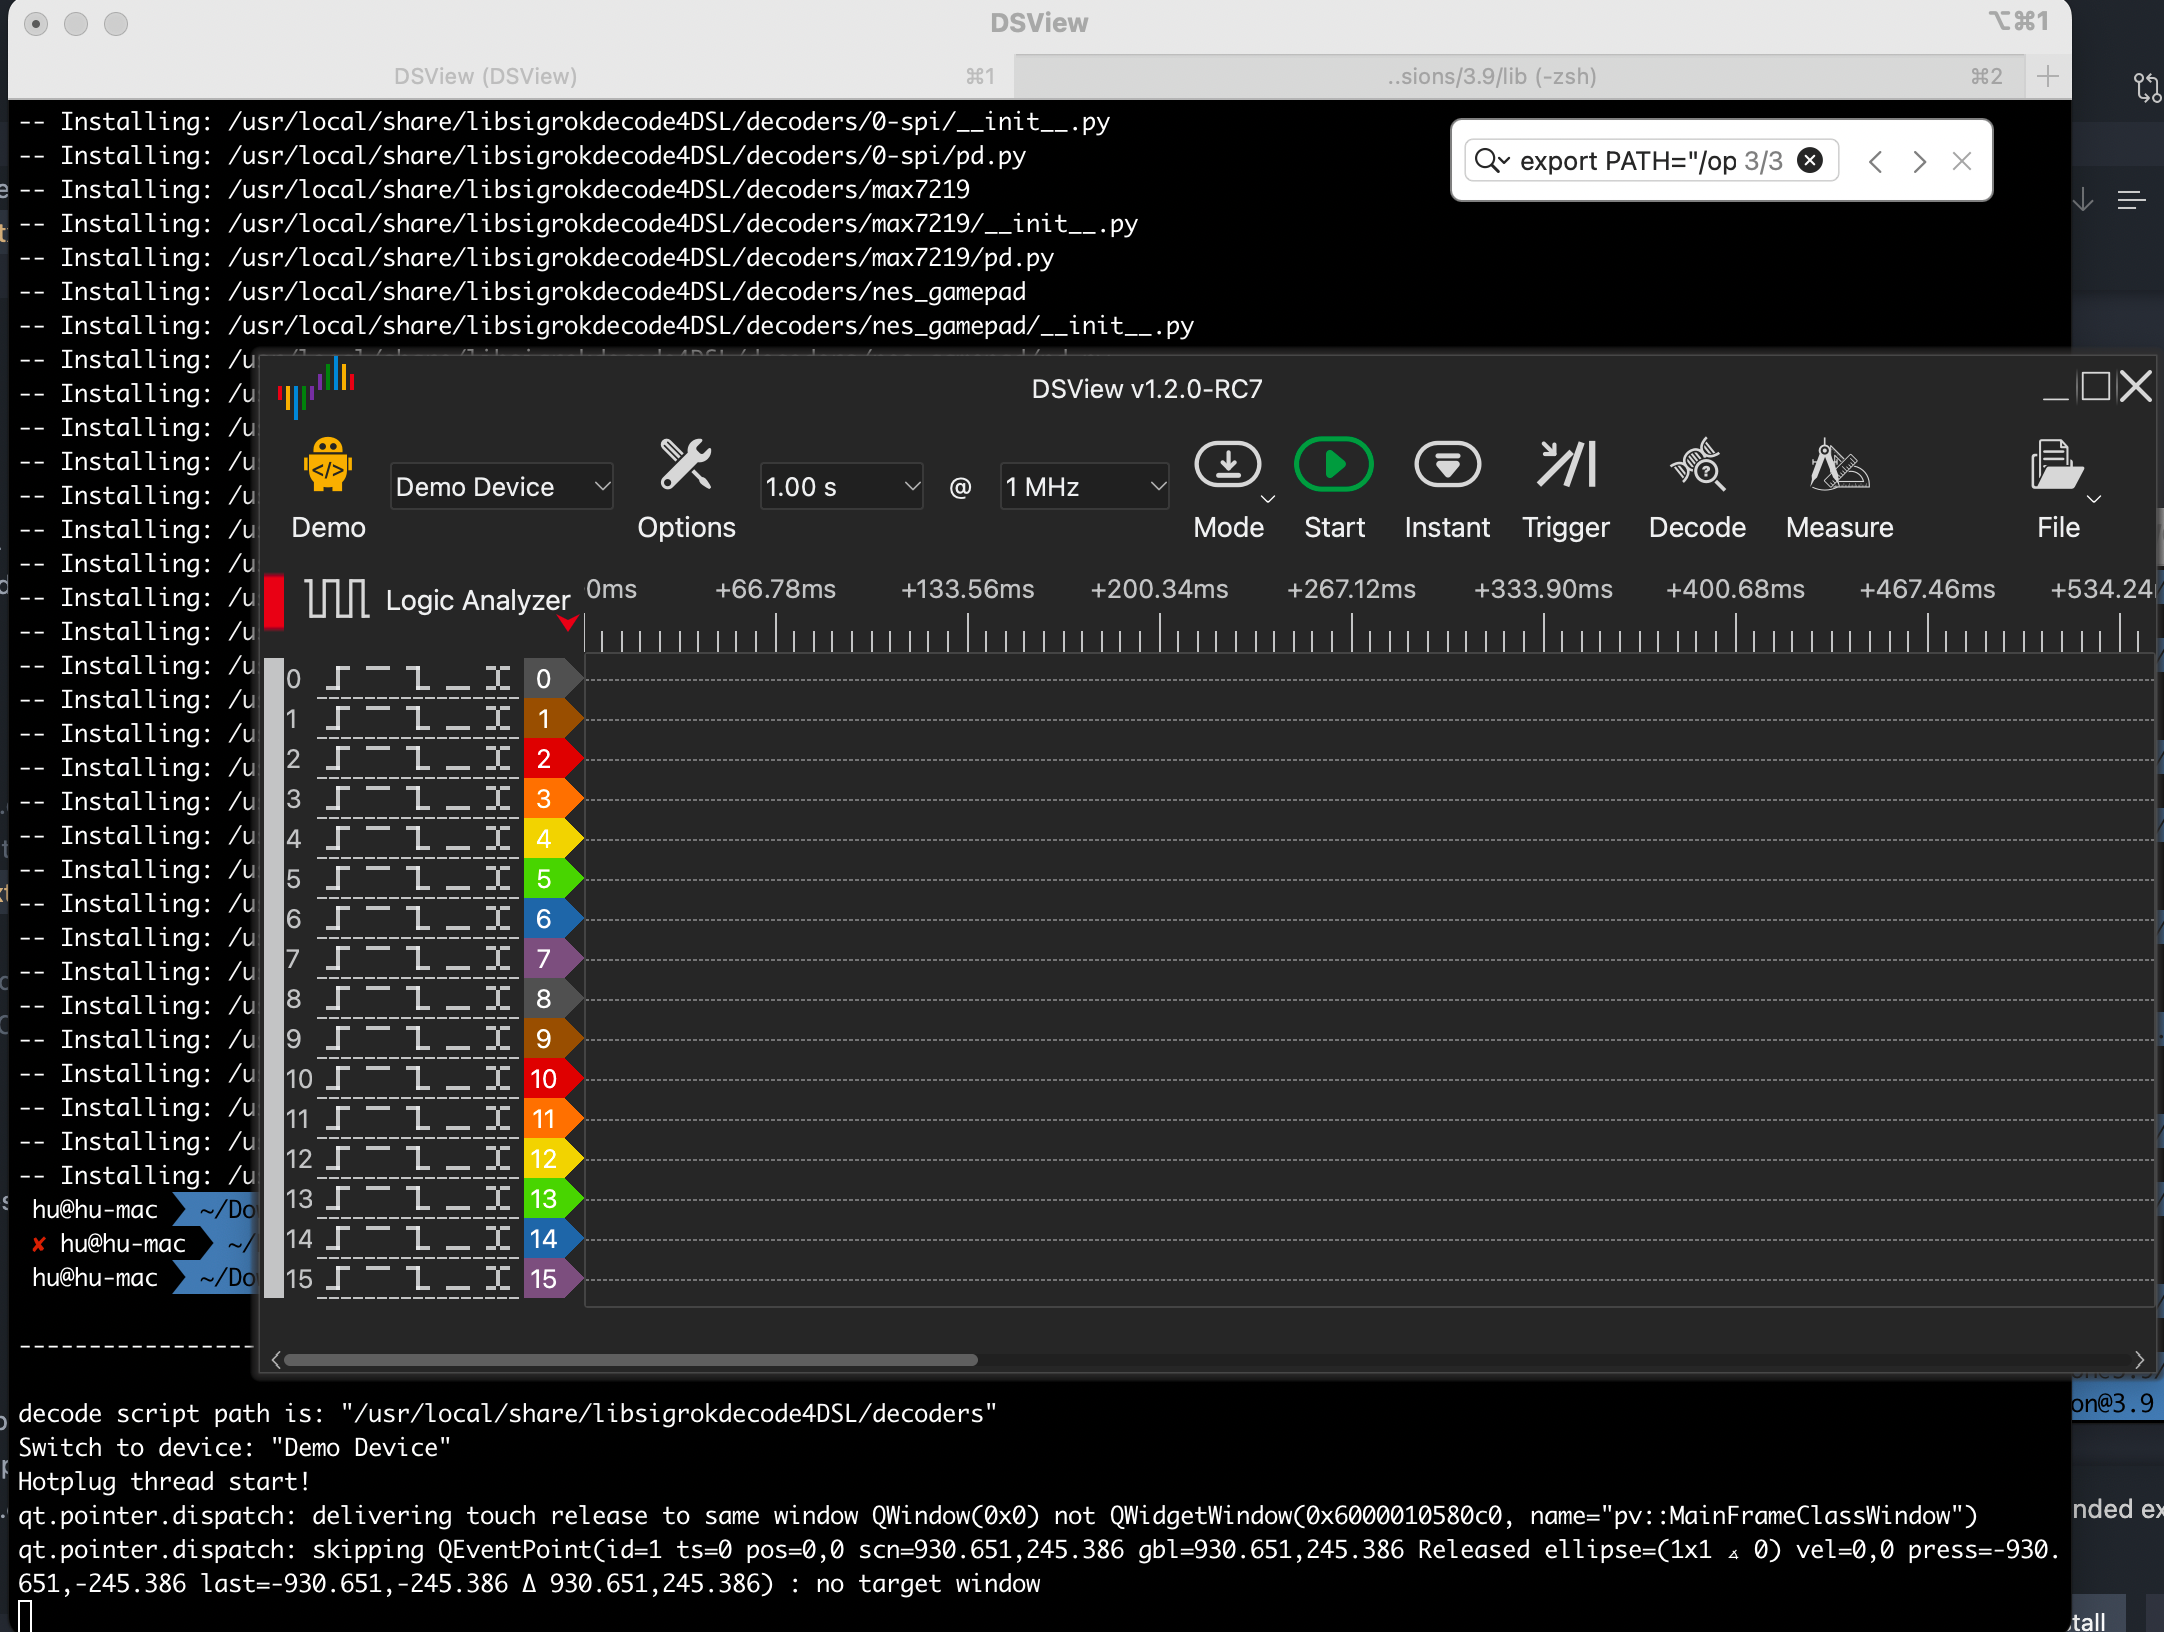Image resolution: width=2164 pixels, height=1632 pixels.
Task: Open capture Options with the wrench icon
Action: 686,465
